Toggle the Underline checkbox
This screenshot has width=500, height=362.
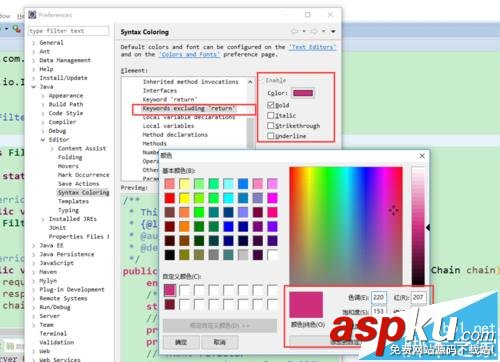click(x=271, y=136)
